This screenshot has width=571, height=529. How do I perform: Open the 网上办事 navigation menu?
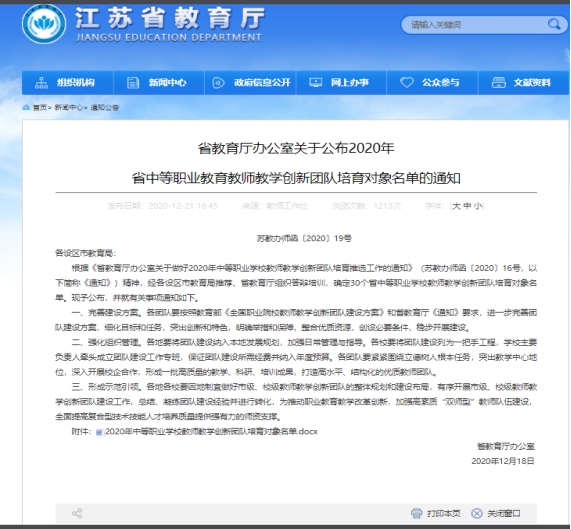click(341, 83)
